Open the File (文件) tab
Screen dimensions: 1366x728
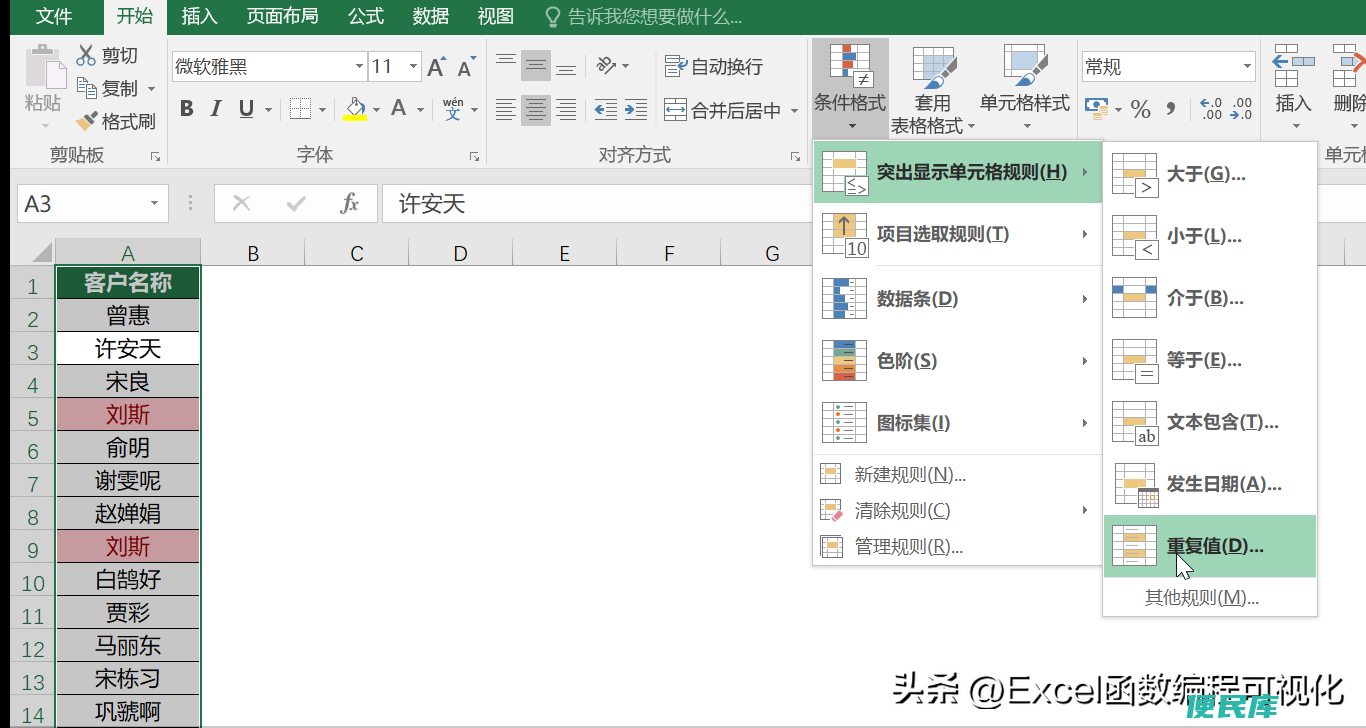pyautogui.click(x=54, y=15)
